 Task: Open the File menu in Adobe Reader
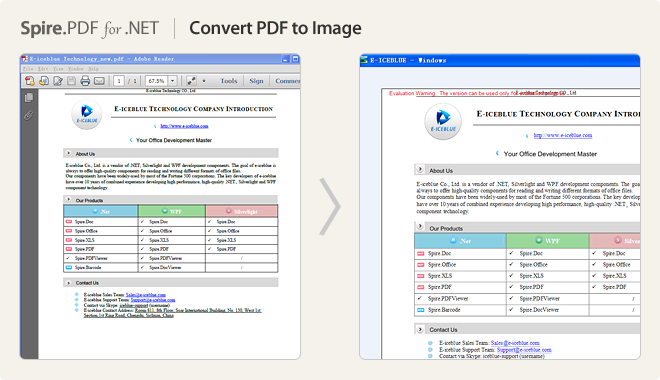point(28,69)
